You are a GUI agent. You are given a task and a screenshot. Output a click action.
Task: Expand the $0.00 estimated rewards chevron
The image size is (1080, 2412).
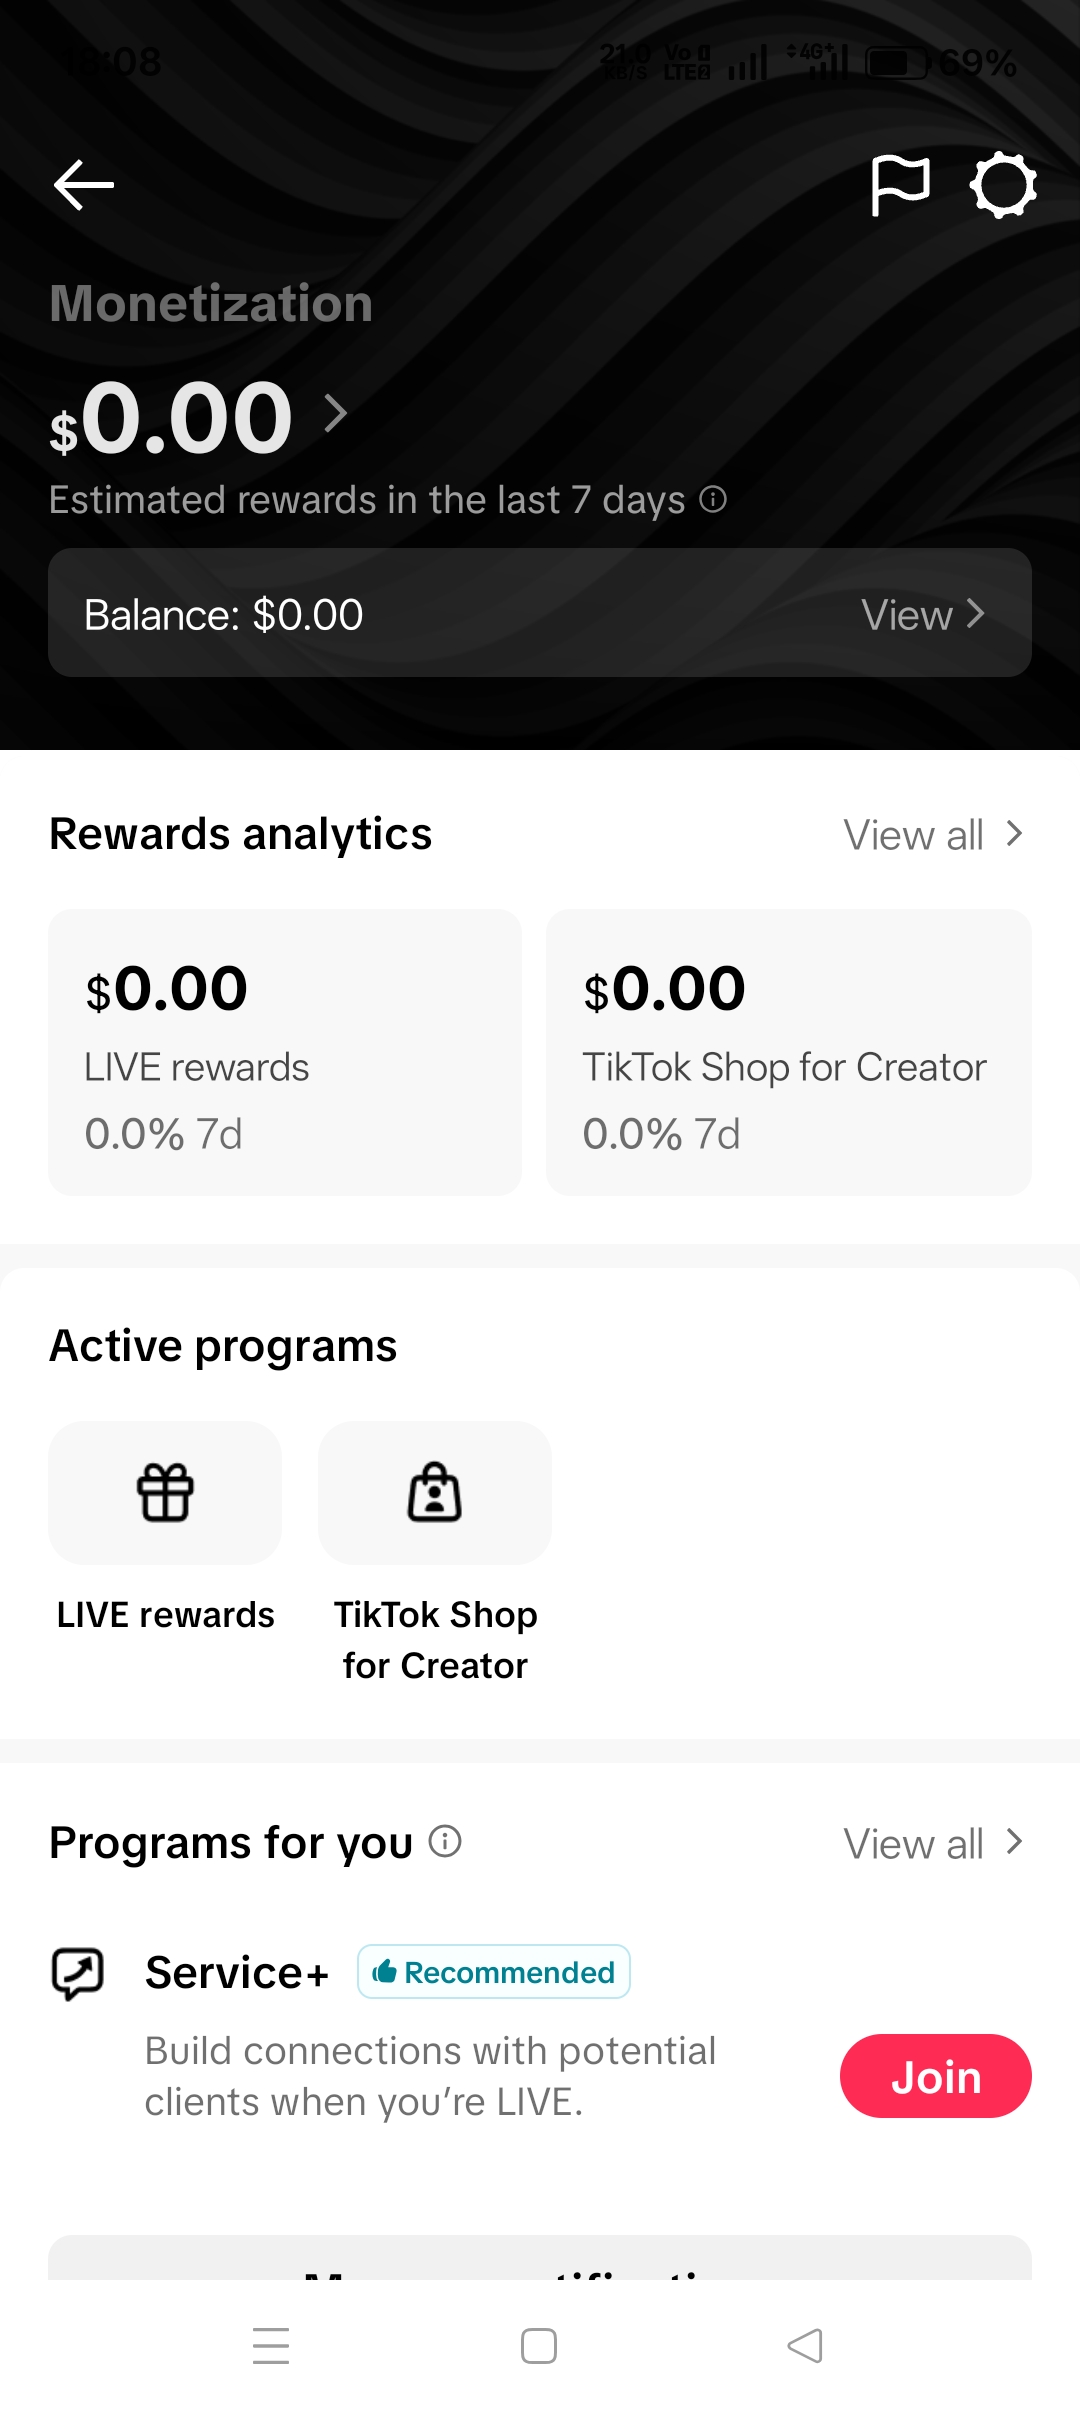336,413
